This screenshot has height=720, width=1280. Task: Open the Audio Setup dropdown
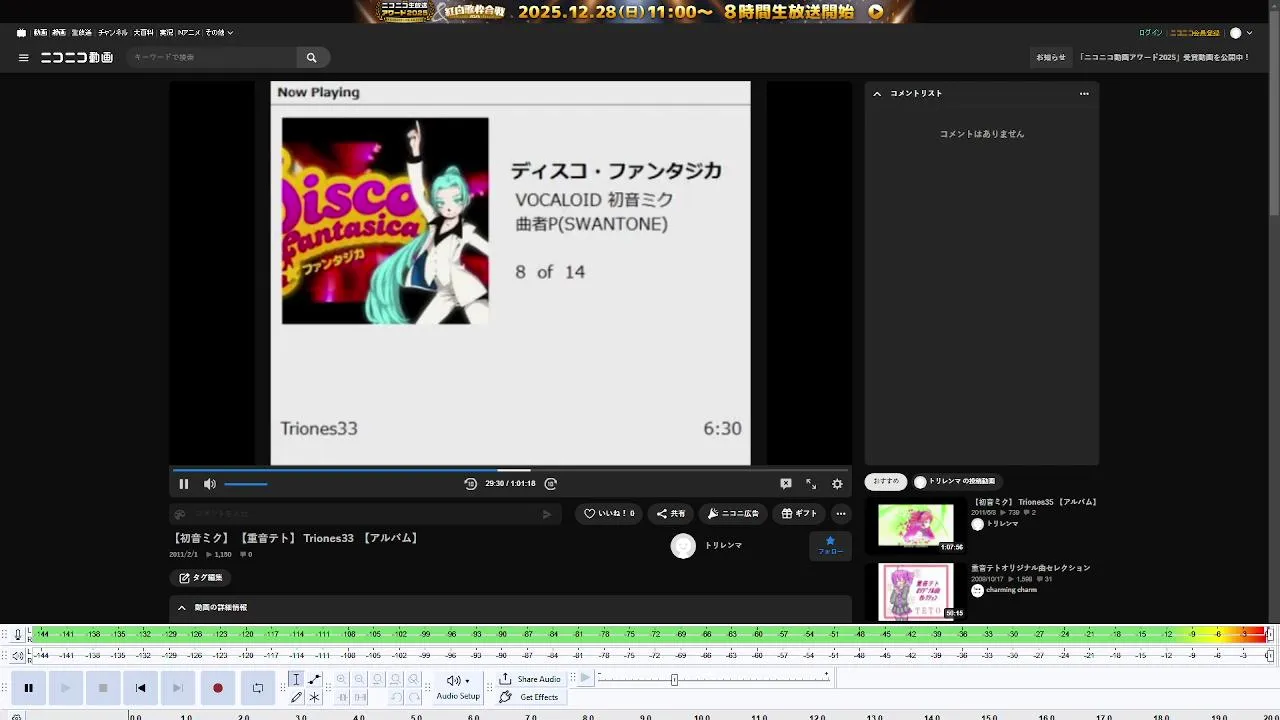click(458, 687)
